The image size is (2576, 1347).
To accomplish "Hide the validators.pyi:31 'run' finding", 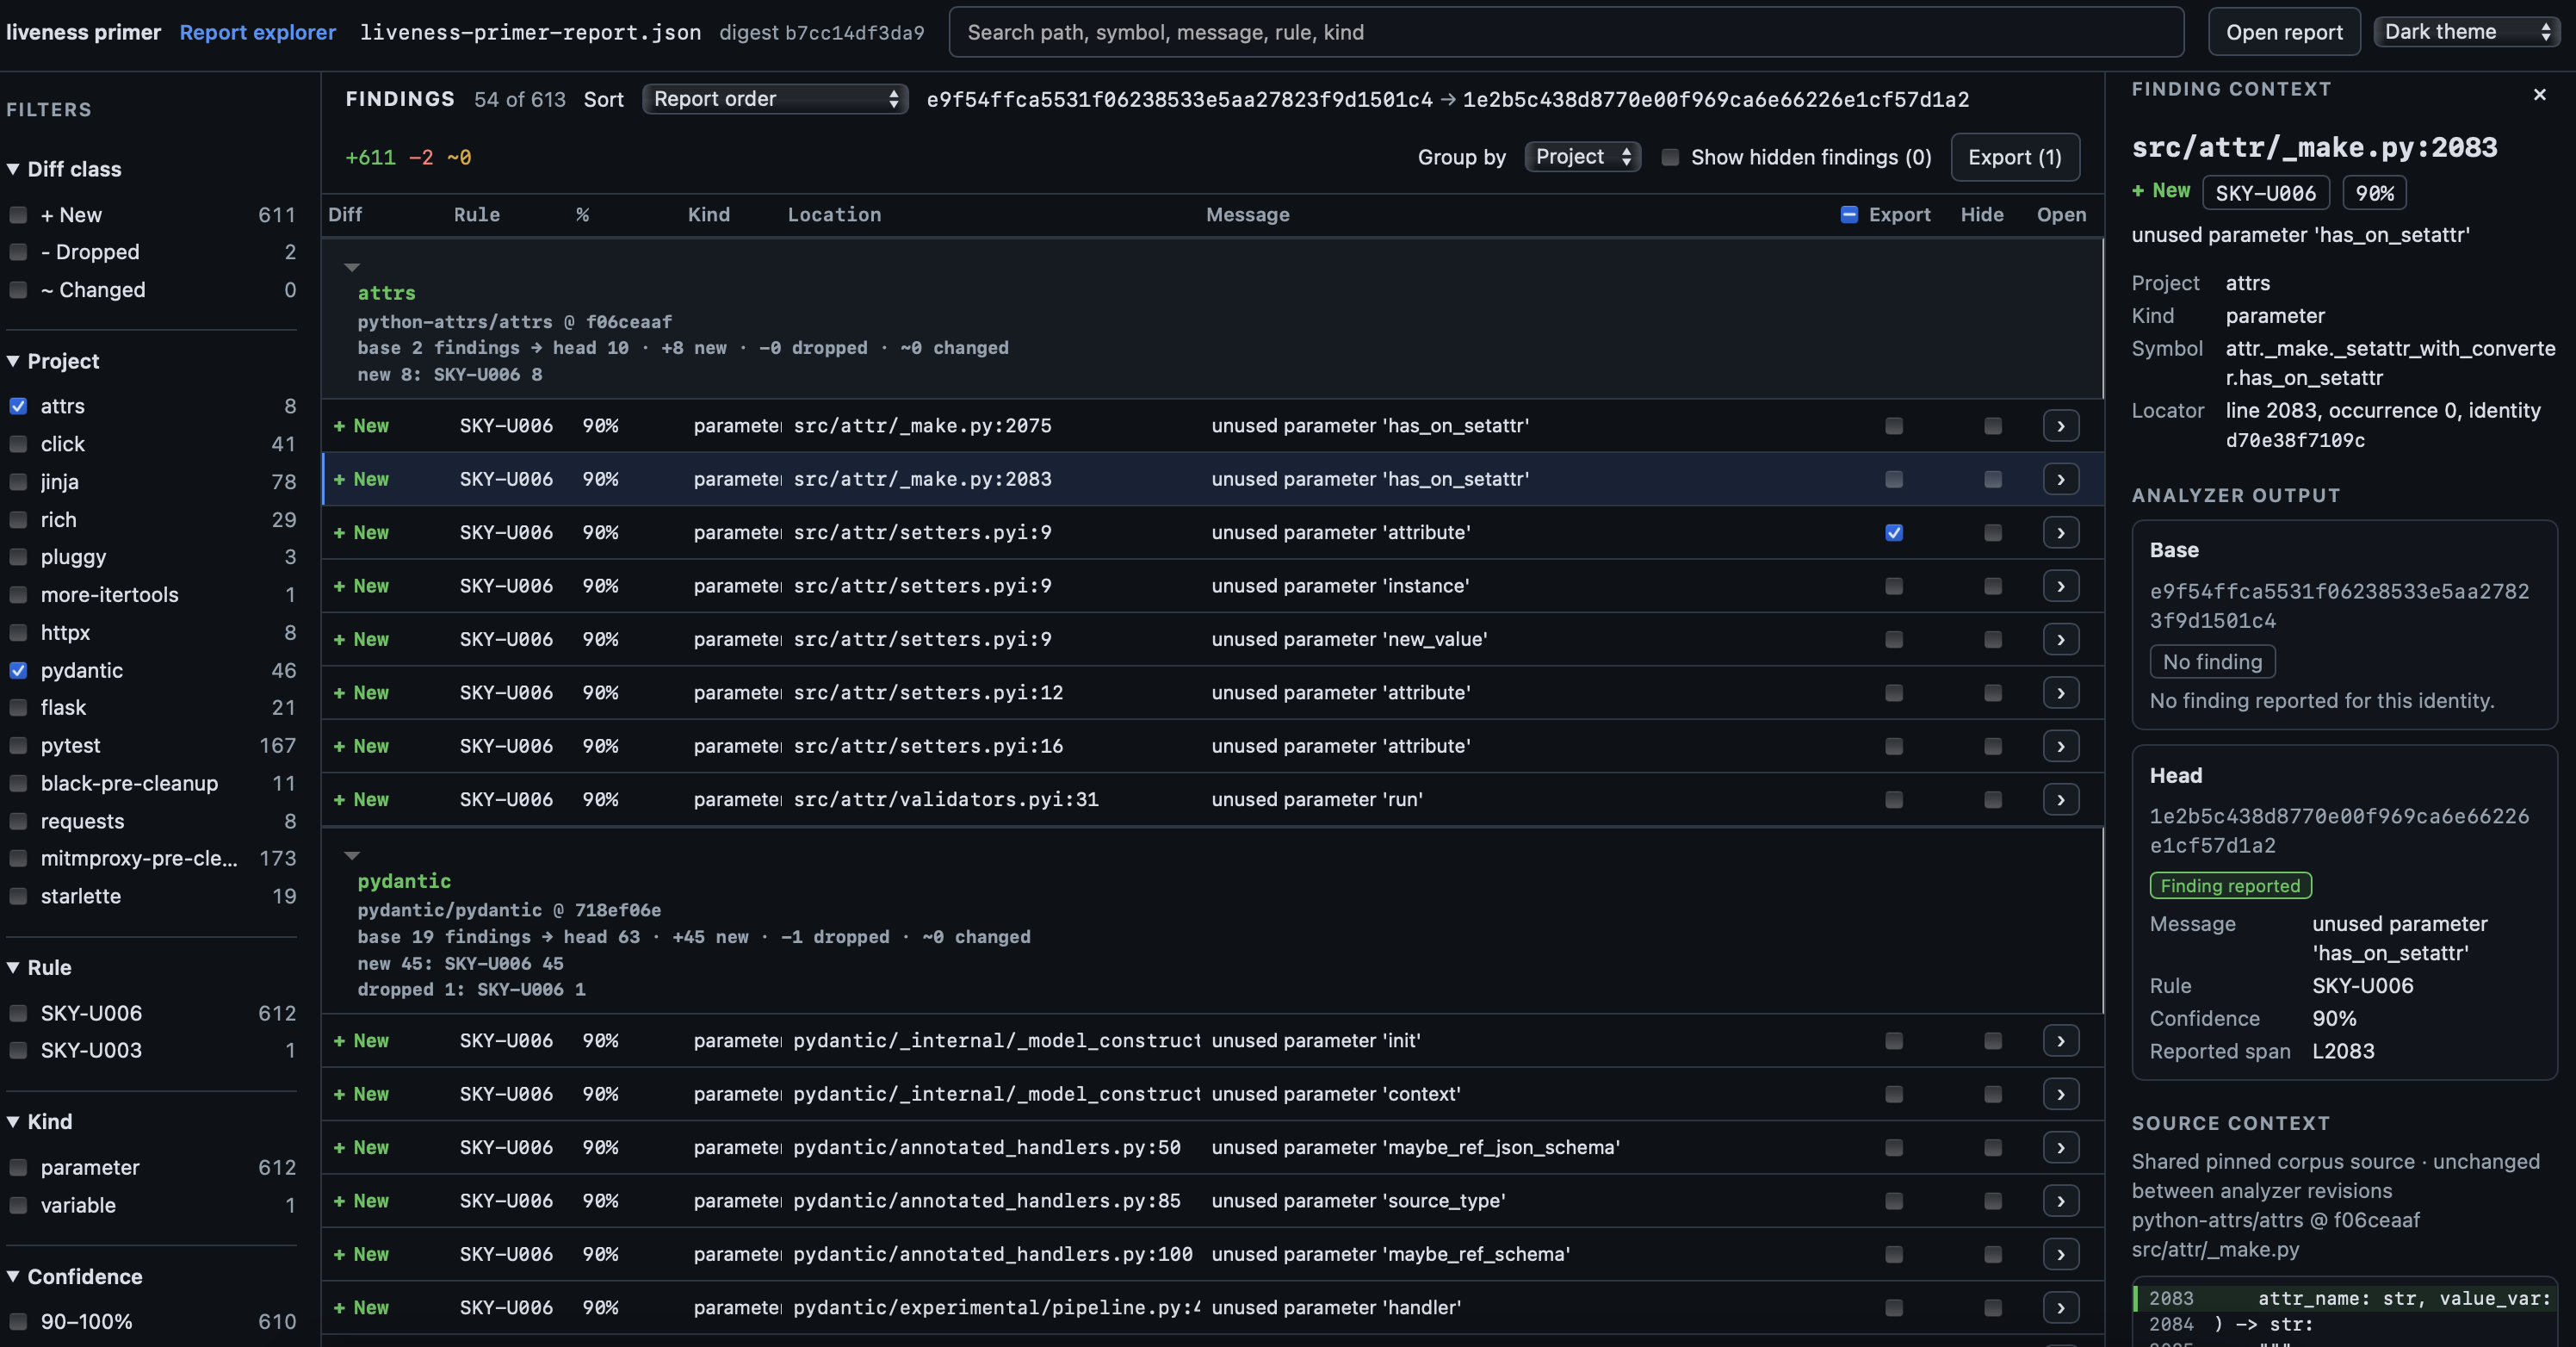I will pyautogui.click(x=1992, y=799).
